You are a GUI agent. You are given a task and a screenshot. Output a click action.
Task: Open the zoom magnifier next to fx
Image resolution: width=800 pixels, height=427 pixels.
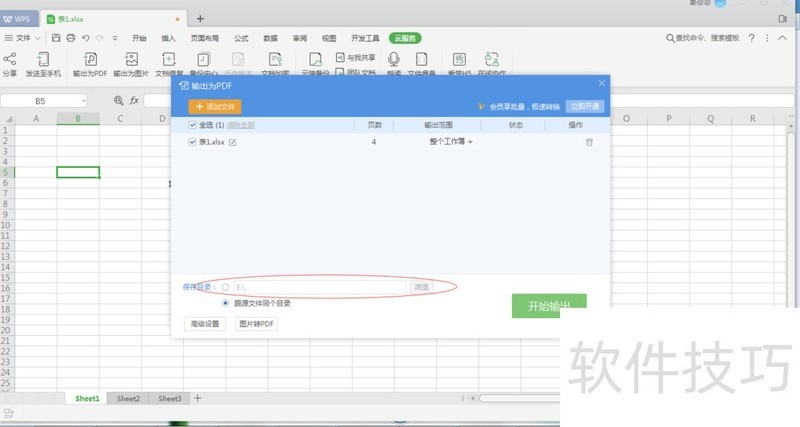pos(118,101)
